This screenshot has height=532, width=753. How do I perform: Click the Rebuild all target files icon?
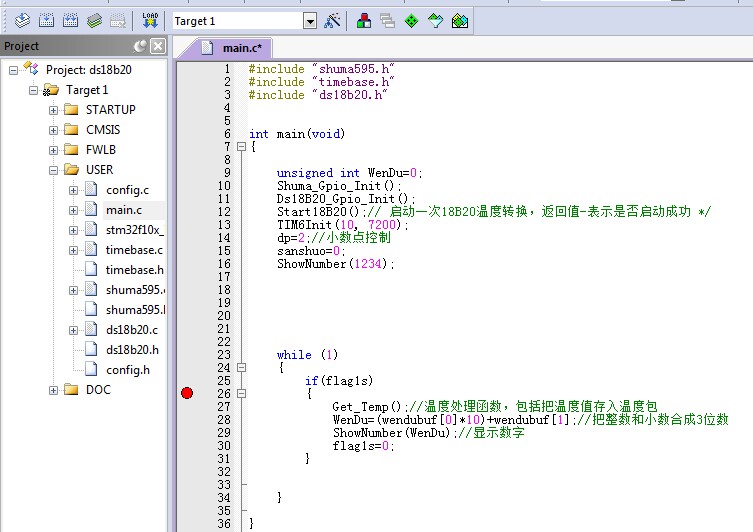[70, 21]
